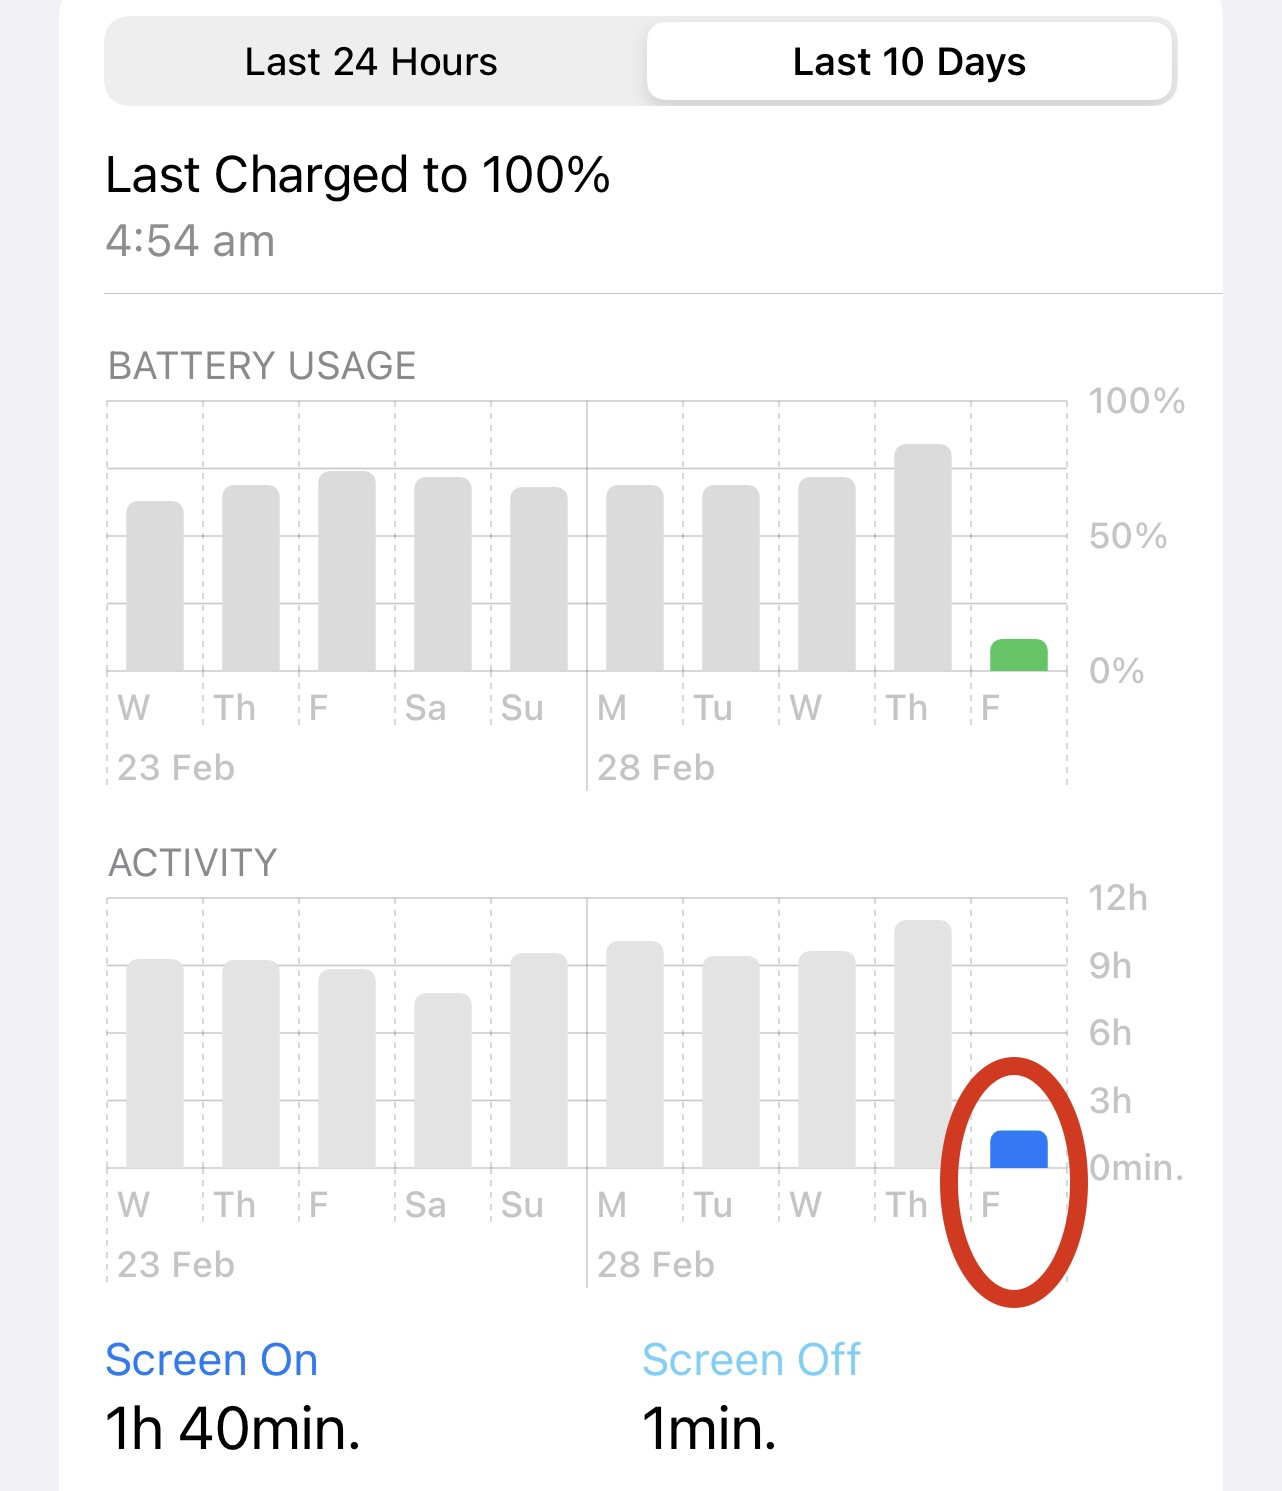Tap Tuesday's activity bar

tap(731, 1062)
